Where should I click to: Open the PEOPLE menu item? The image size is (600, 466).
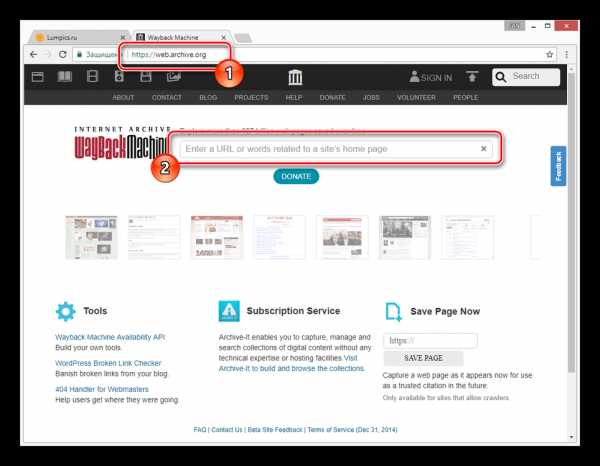466,98
